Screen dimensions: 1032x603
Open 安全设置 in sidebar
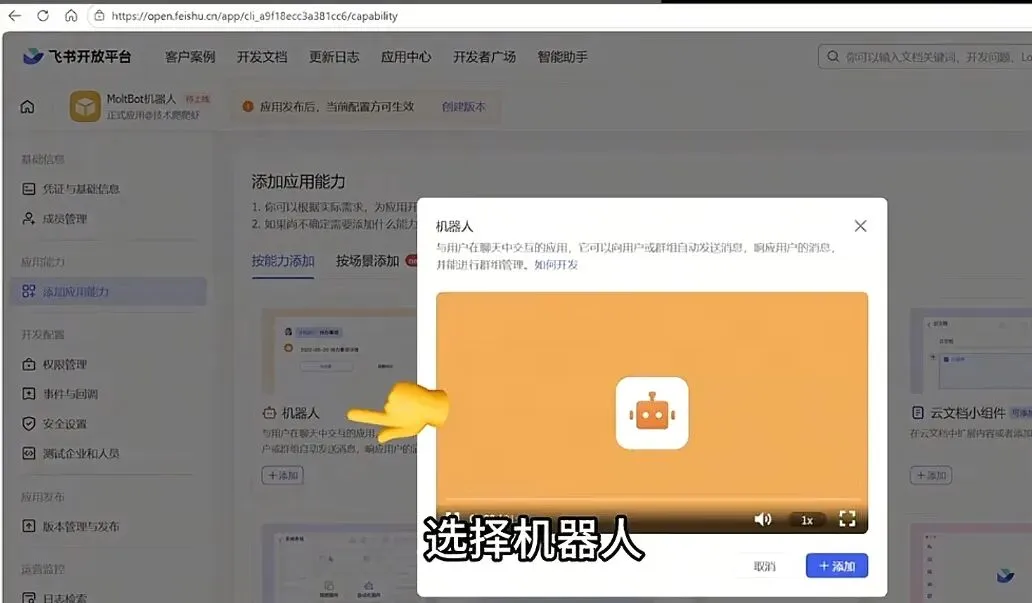click(64, 423)
